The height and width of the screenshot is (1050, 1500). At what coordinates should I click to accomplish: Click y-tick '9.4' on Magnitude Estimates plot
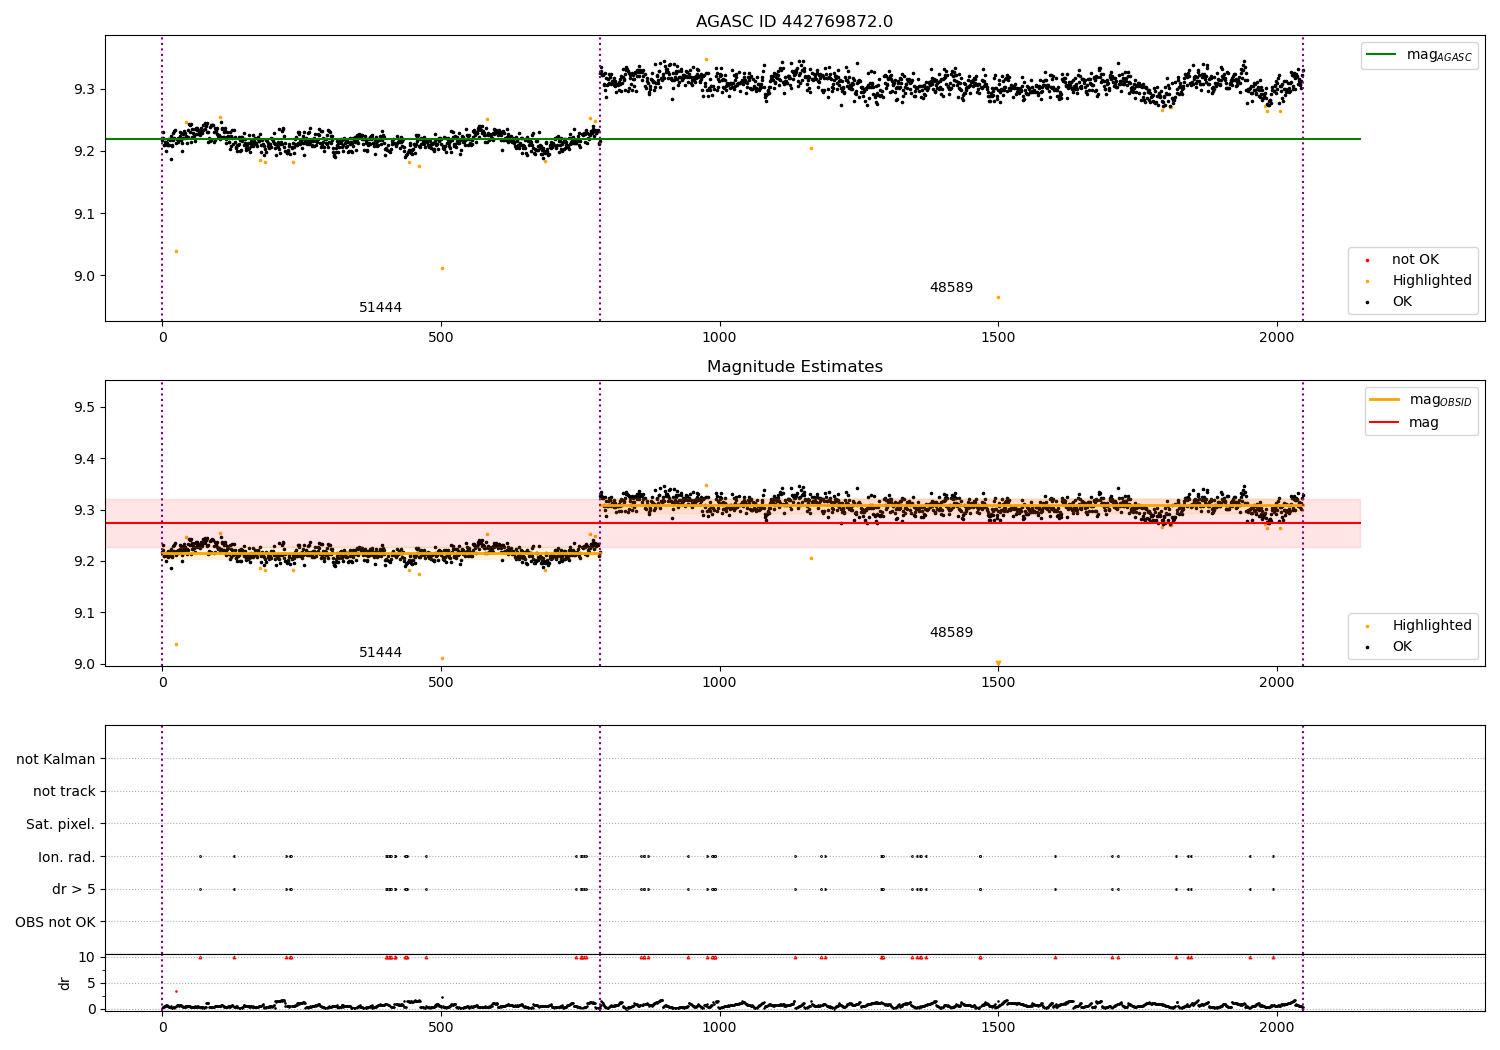tap(84, 459)
